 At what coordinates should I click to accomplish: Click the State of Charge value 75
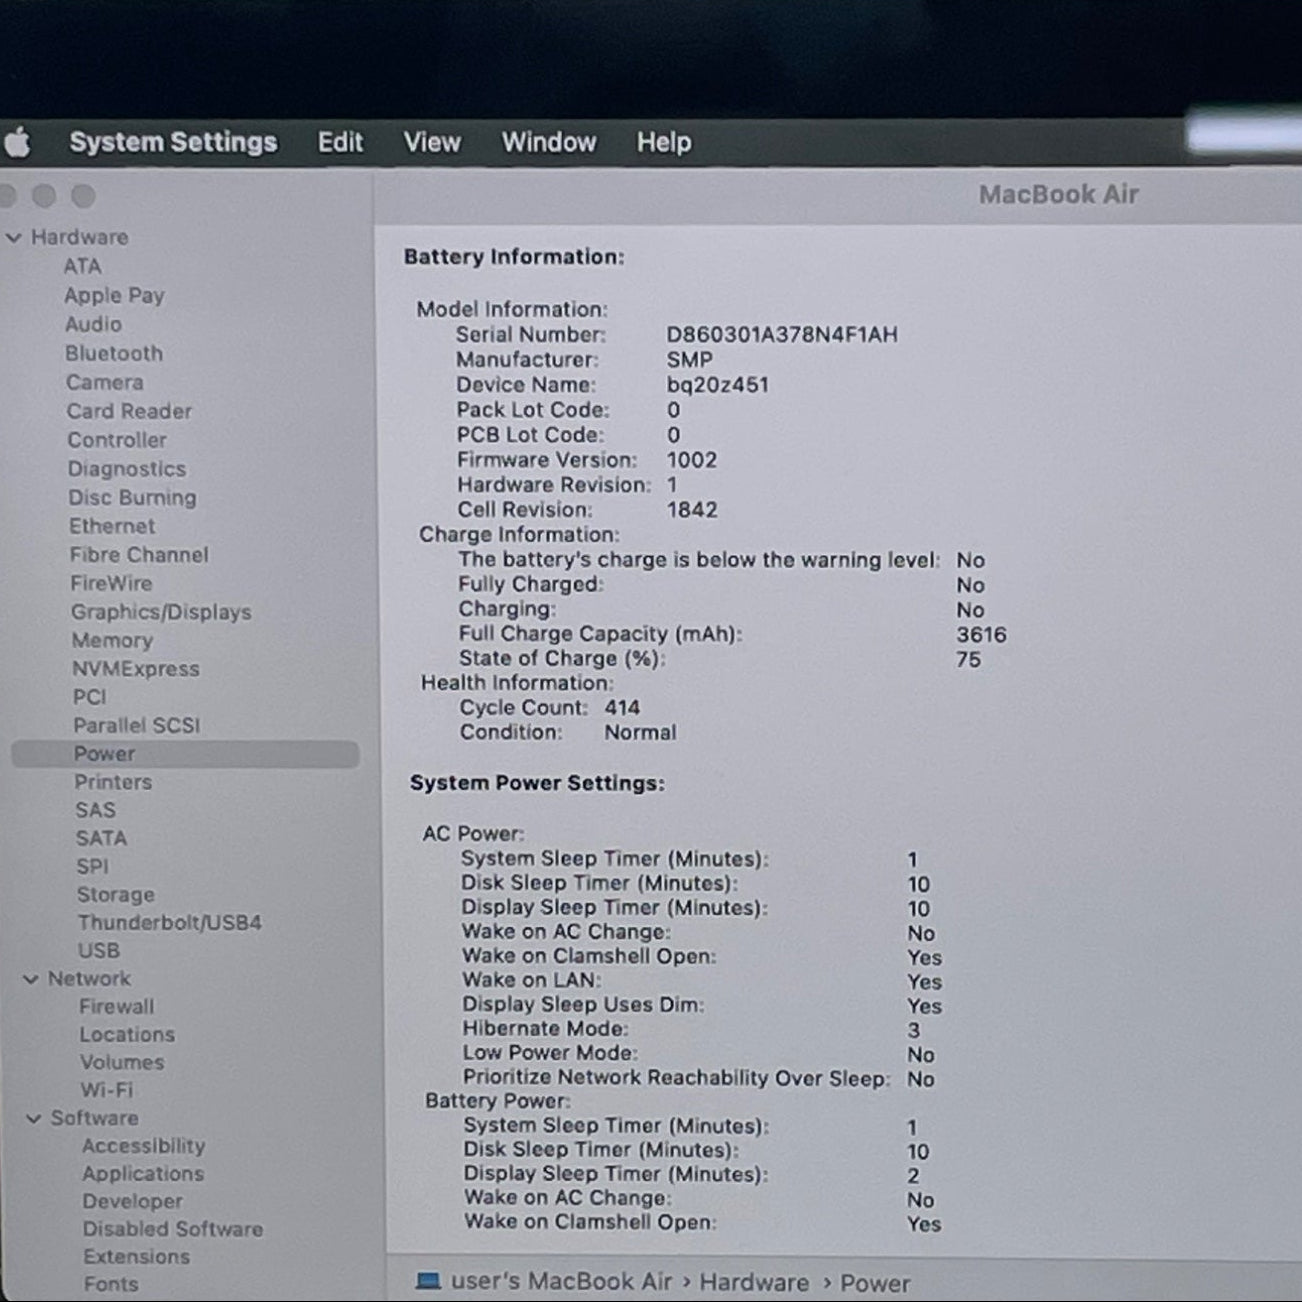[968, 660]
